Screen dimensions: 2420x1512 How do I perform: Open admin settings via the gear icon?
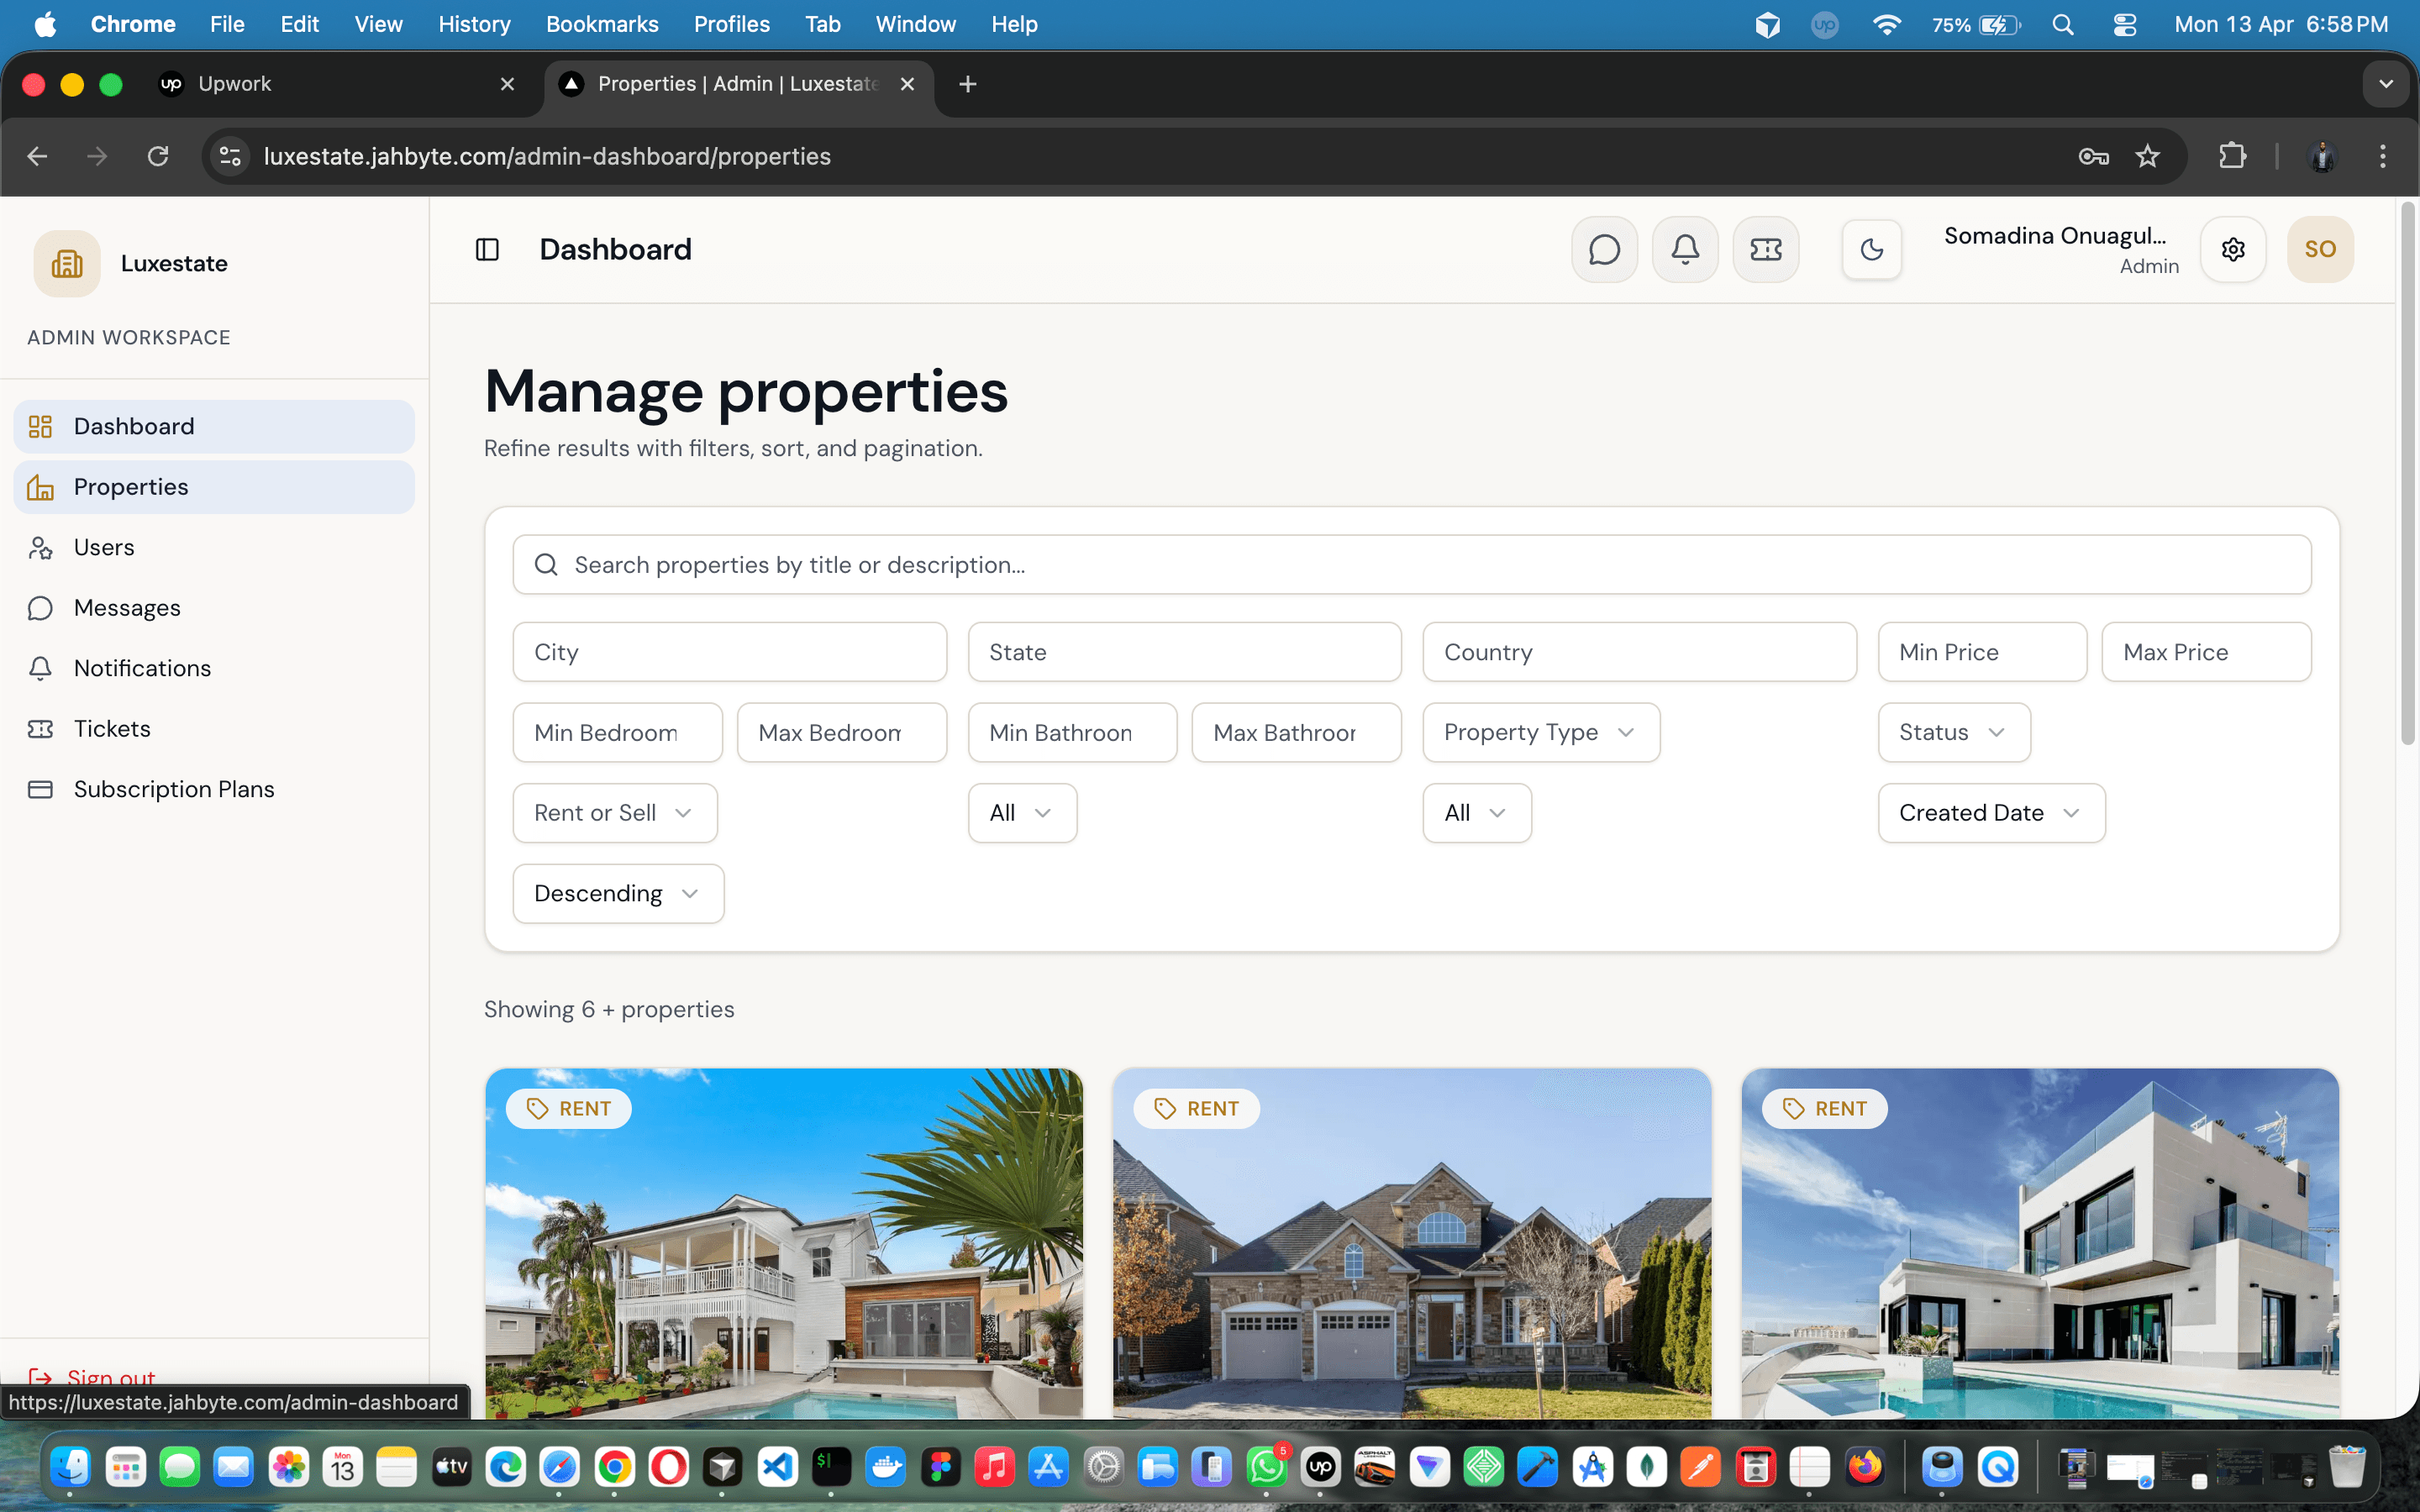pyautogui.click(x=2233, y=249)
